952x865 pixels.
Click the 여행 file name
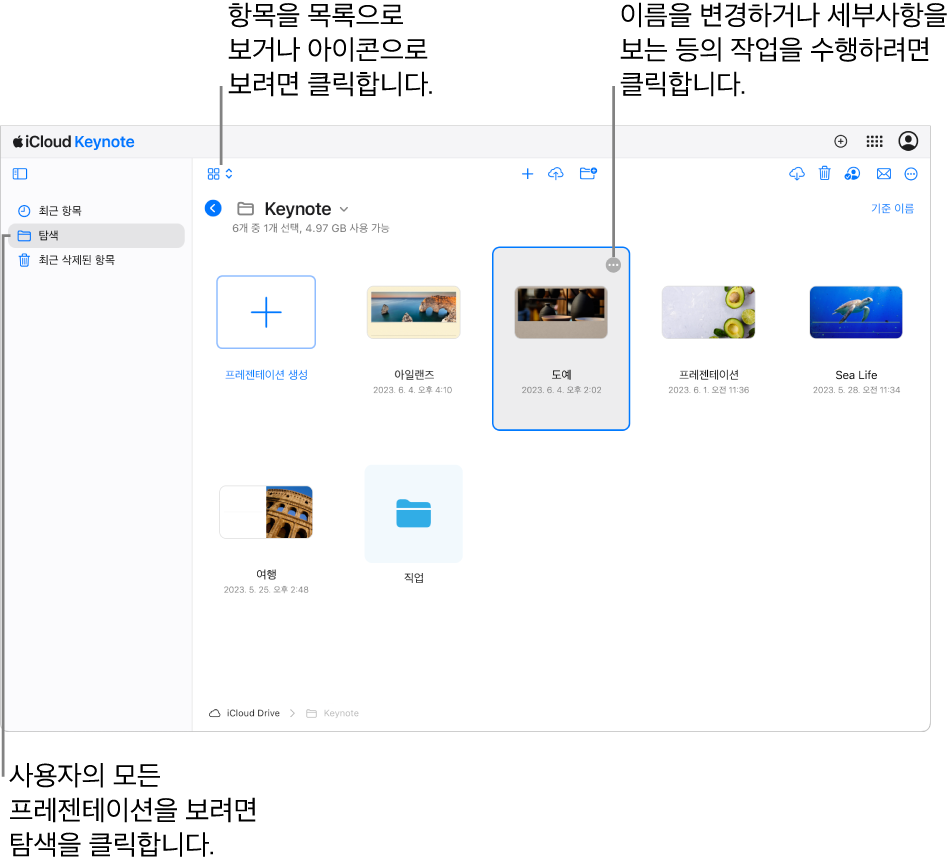266,574
